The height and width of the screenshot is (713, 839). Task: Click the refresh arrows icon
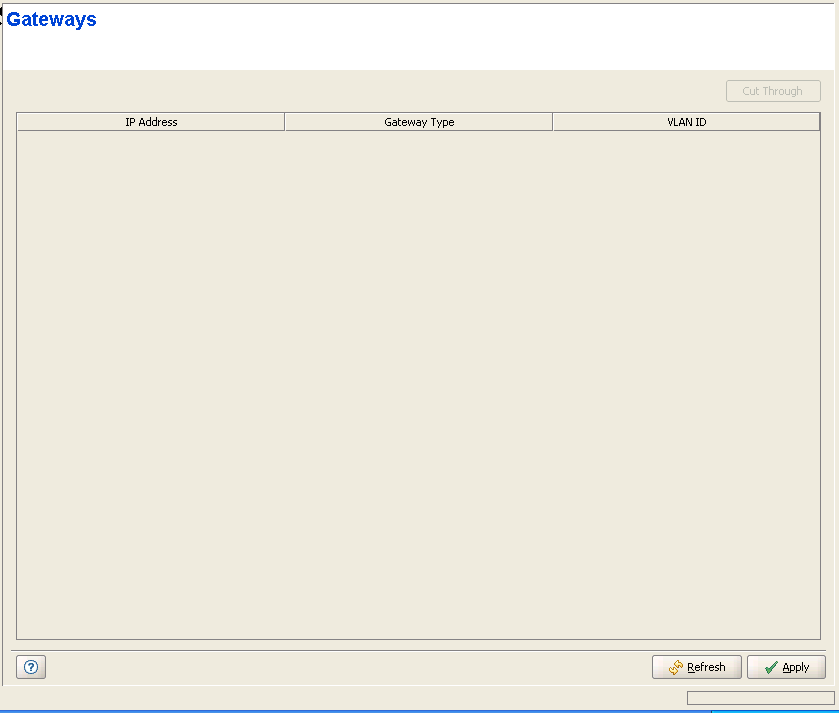[x=676, y=667]
